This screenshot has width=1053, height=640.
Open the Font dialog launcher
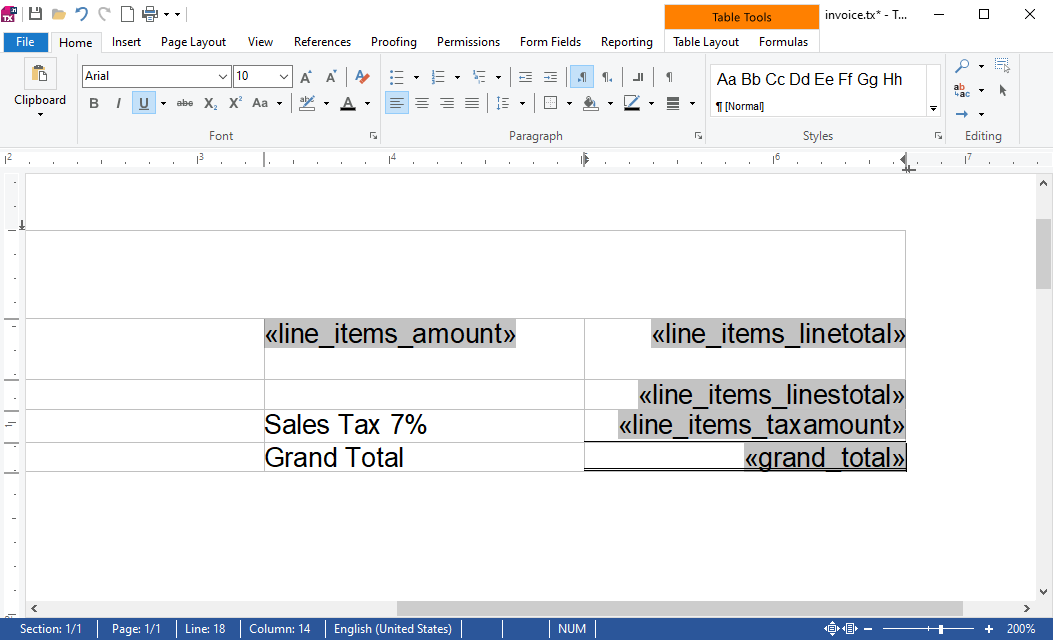point(373,136)
